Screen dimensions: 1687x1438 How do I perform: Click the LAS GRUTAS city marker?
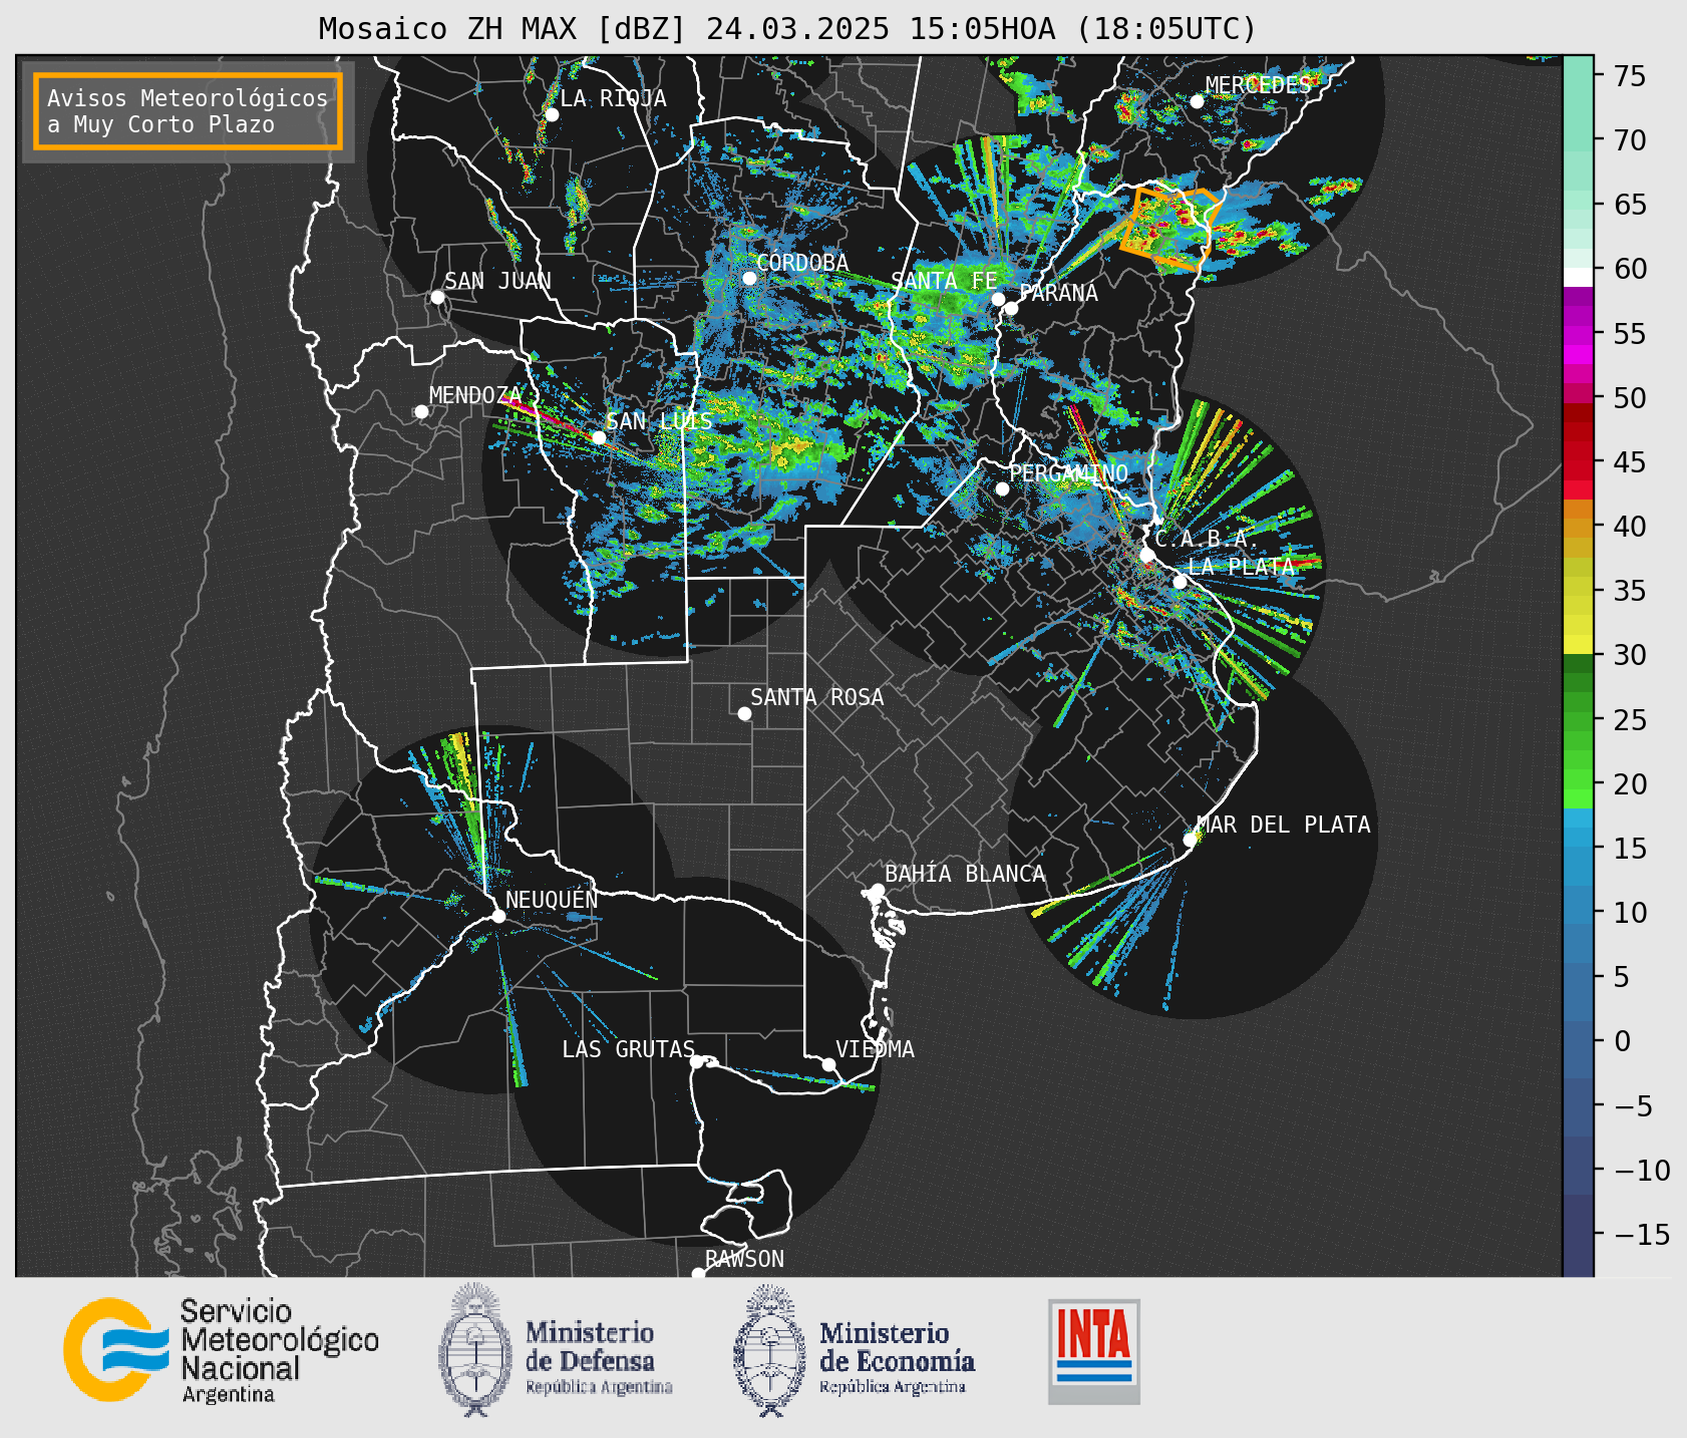(697, 1061)
